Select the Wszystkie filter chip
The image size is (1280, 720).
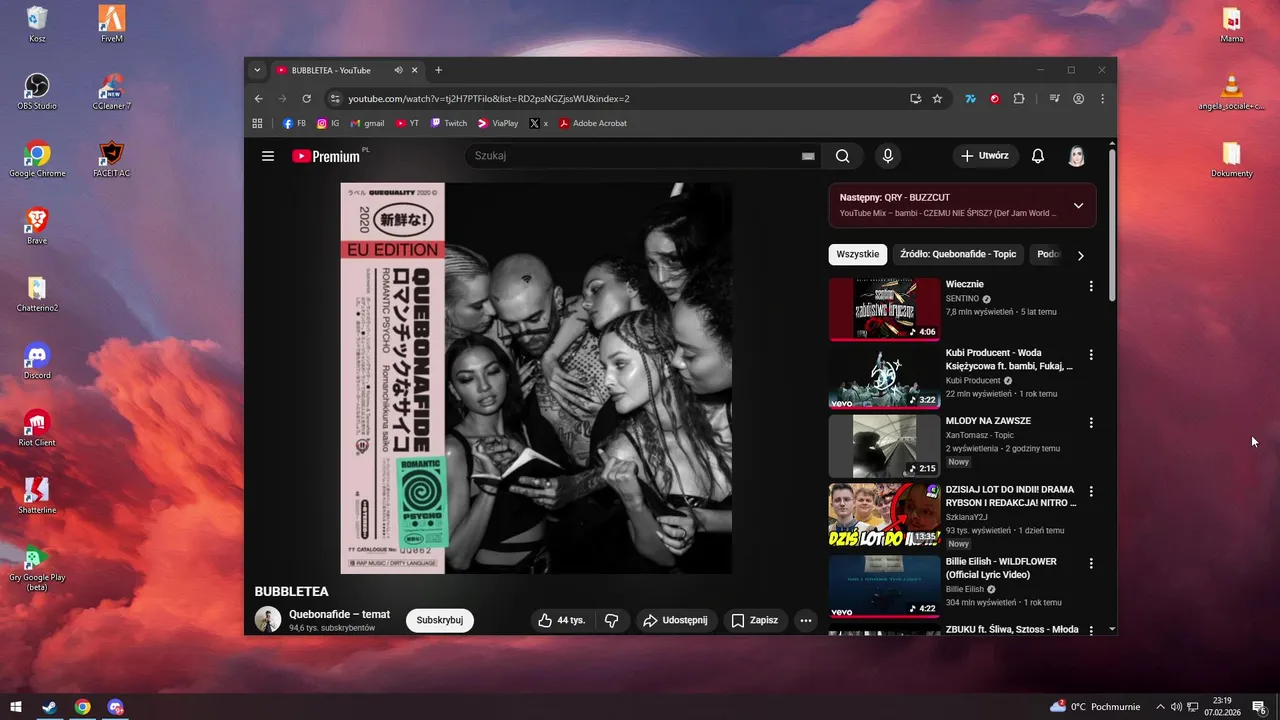858,254
